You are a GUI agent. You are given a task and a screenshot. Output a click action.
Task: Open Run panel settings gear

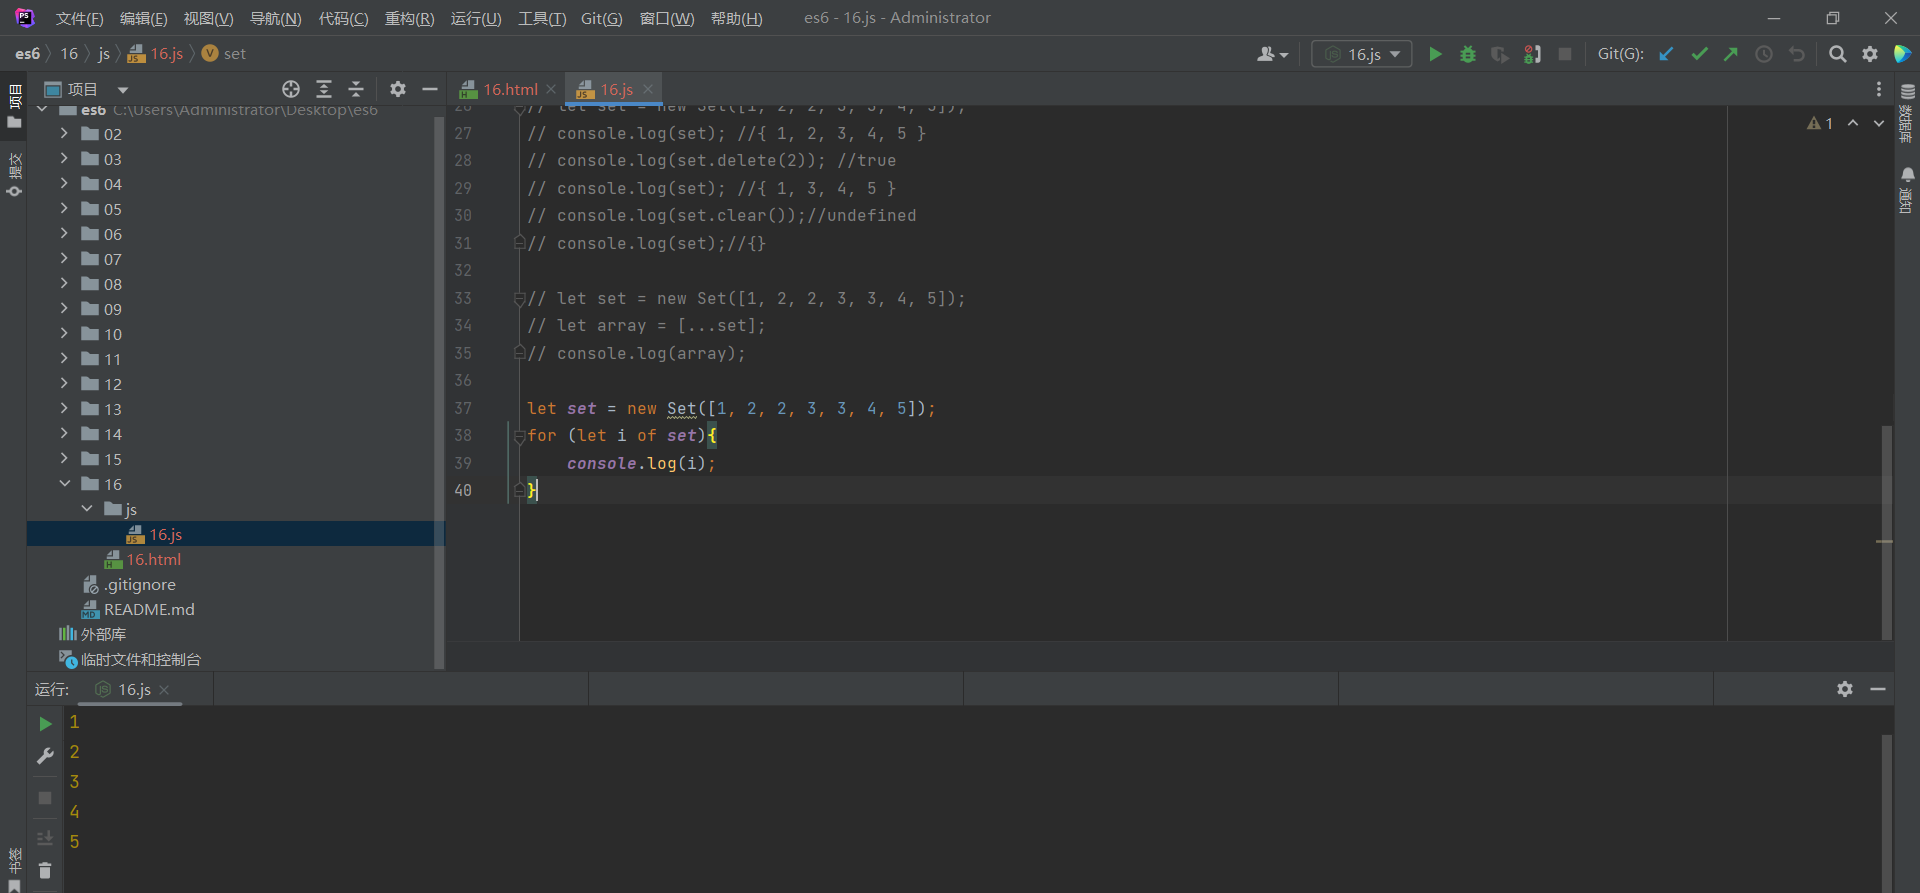1845,689
